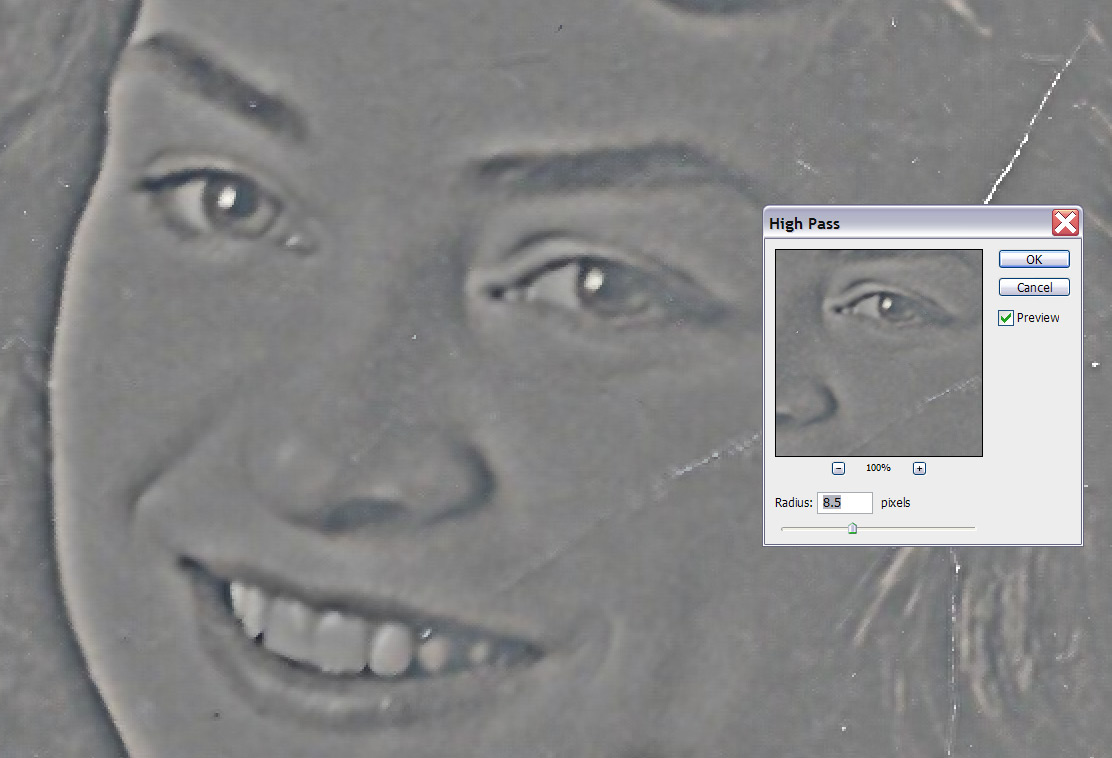Viewport: 1112px width, 758px height.
Task: Click the 100% zoom level label
Action: (878, 468)
